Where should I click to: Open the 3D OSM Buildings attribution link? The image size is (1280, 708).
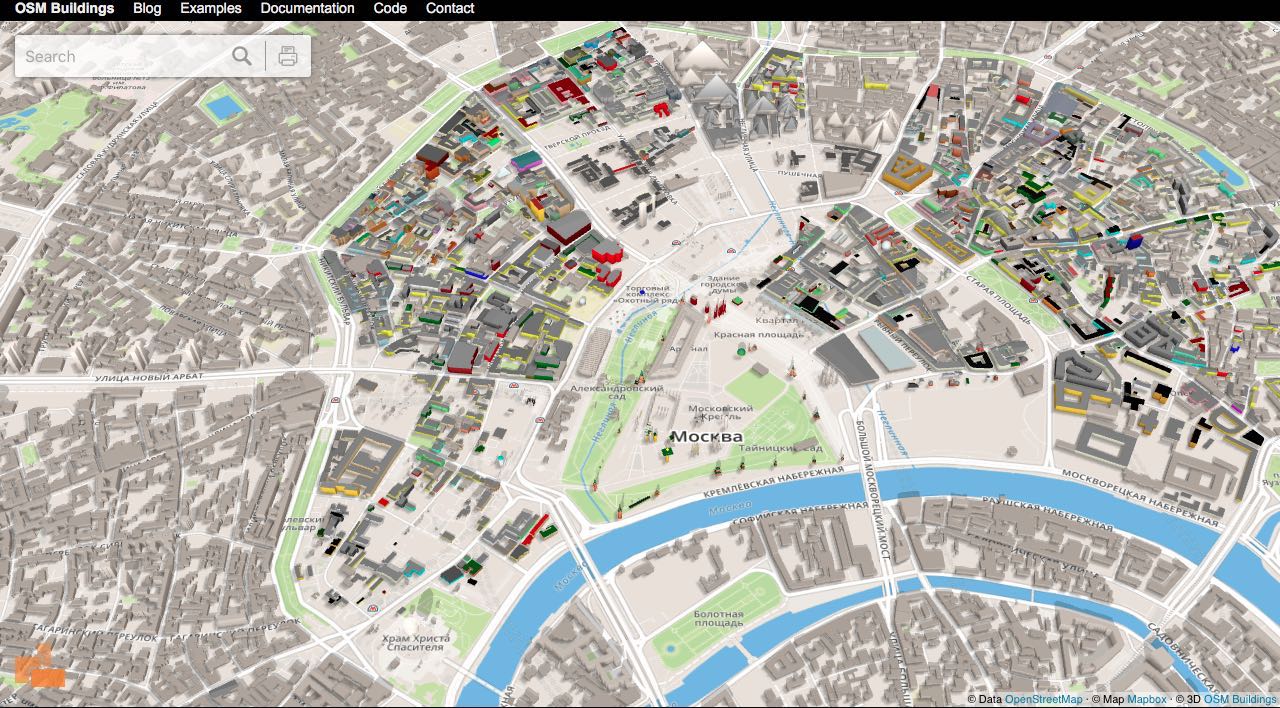[1240, 700]
